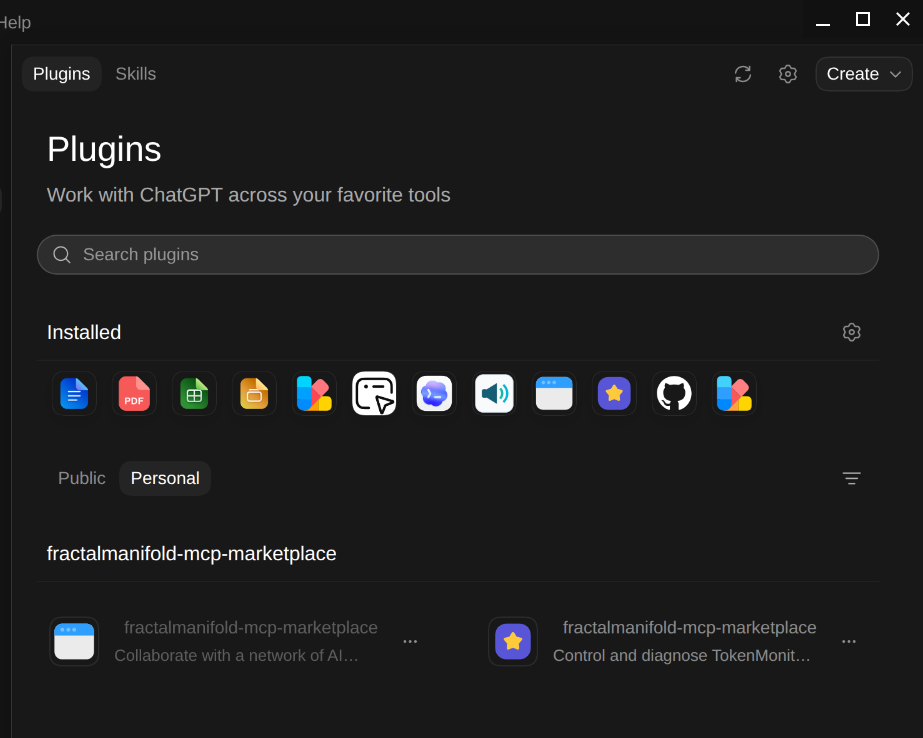
Task: Click 'Collaborate with a network of AI…' description
Action: [237, 656]
